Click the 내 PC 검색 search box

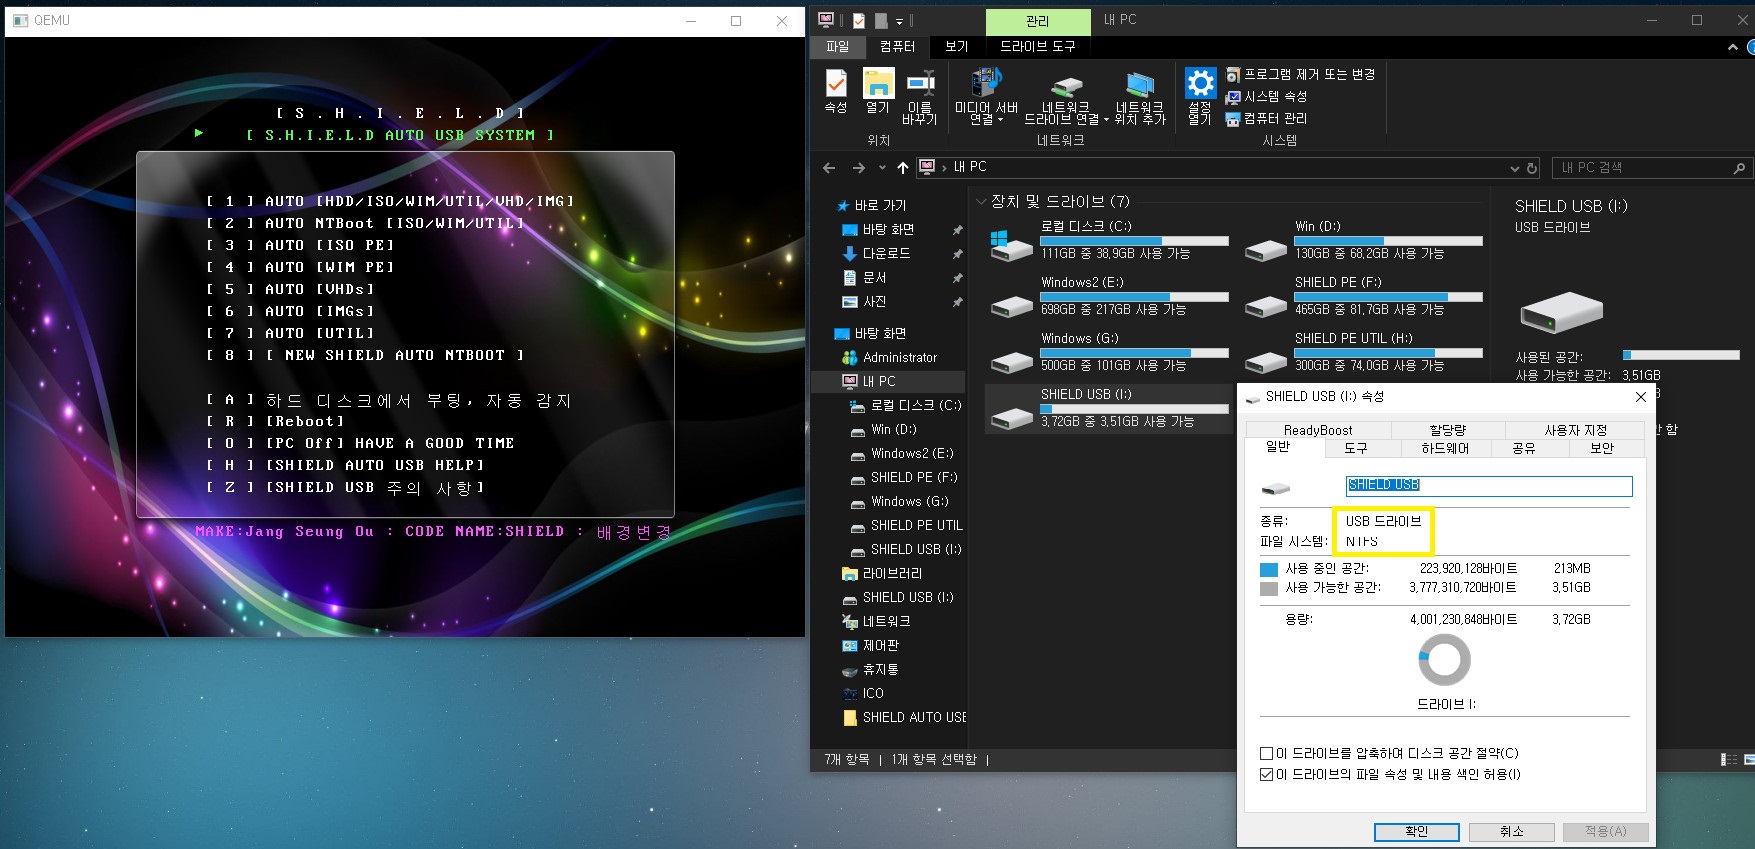[1651, 168]
